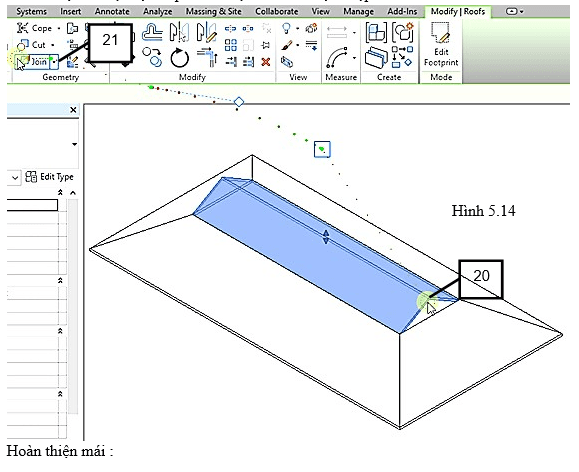The width and height of the screenshot is (579, 472).
Task: Click the Edit Type button
Action: pyautogui.click(x=49, y=177)
